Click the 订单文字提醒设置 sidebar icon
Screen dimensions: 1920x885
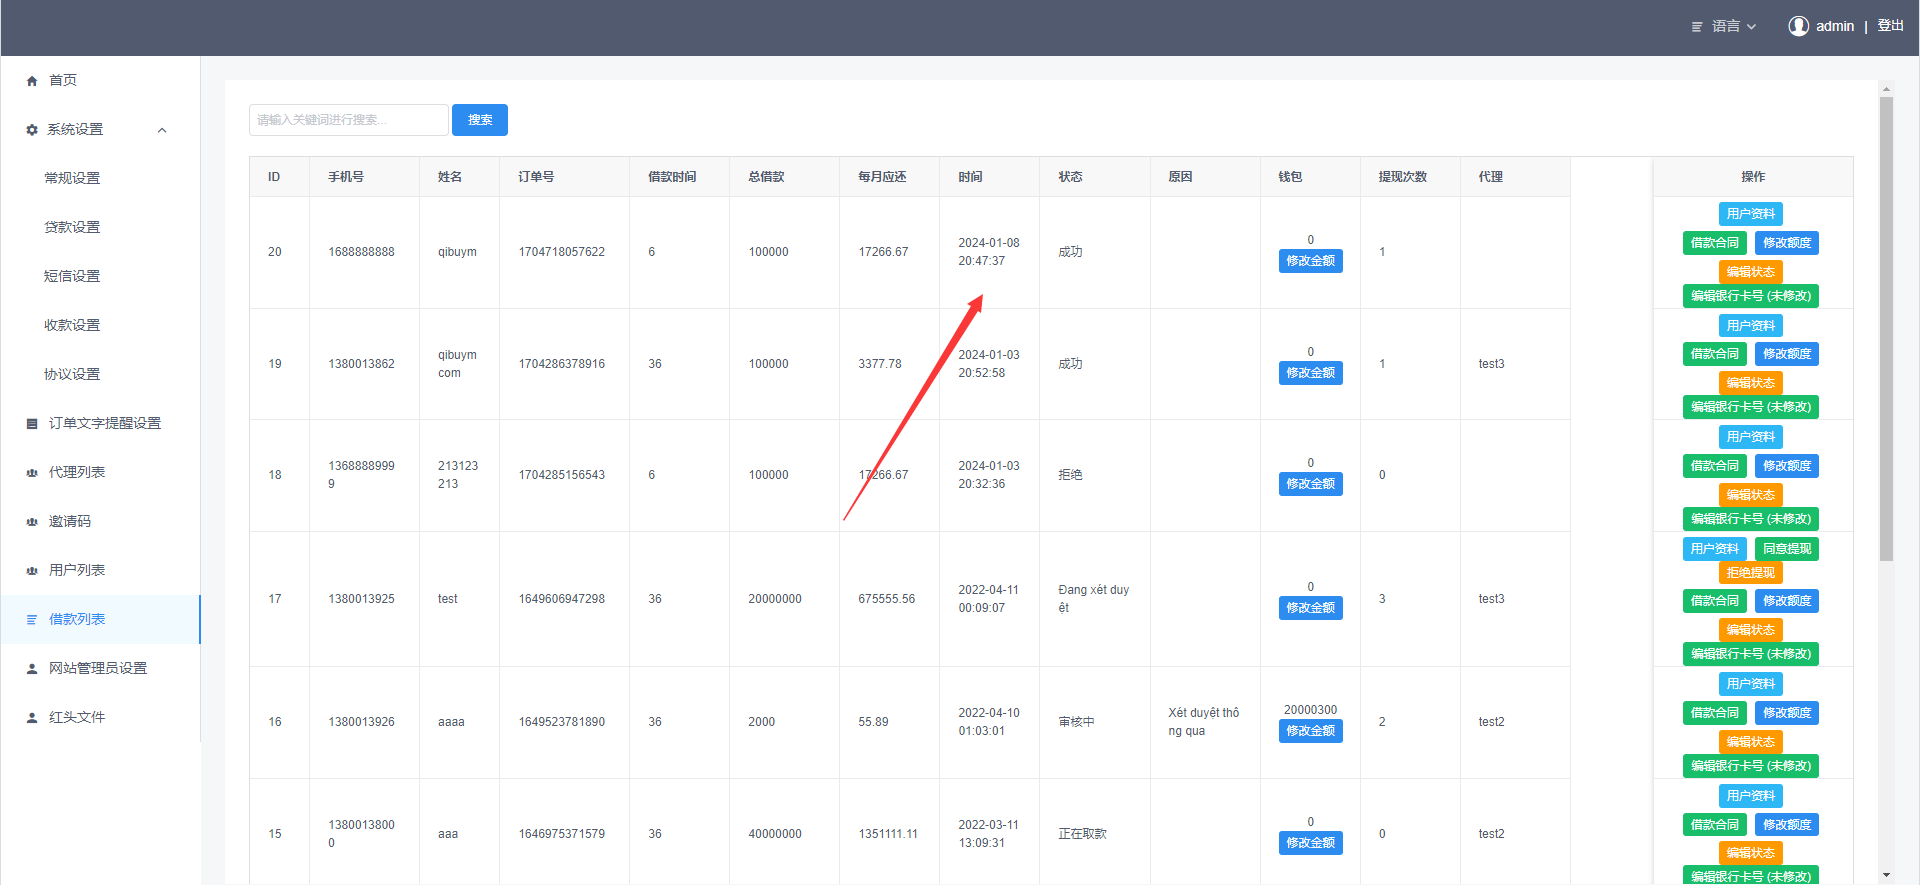(x=32, y=424)
